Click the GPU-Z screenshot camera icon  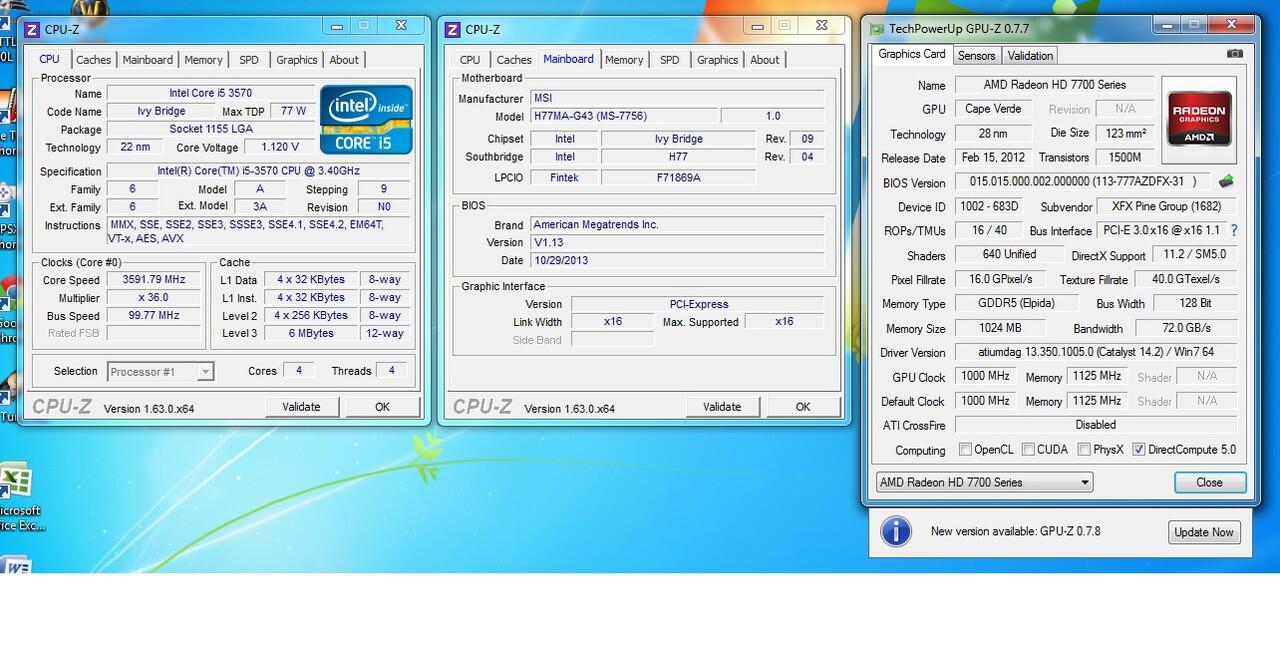[1234, 54]
